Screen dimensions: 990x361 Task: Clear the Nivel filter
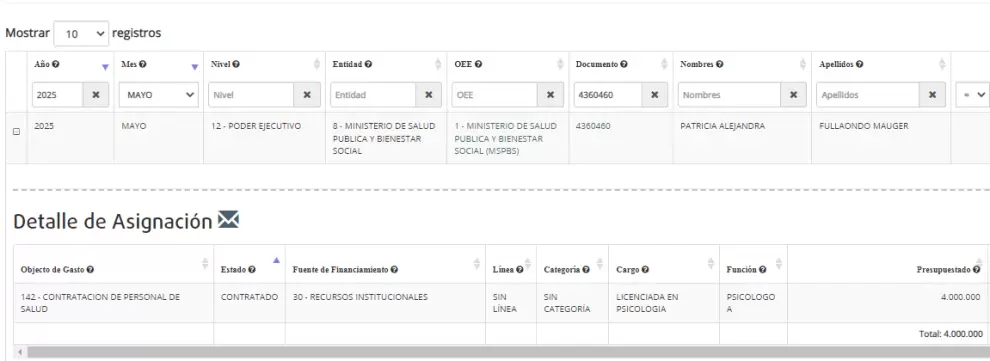pos(307,95)
